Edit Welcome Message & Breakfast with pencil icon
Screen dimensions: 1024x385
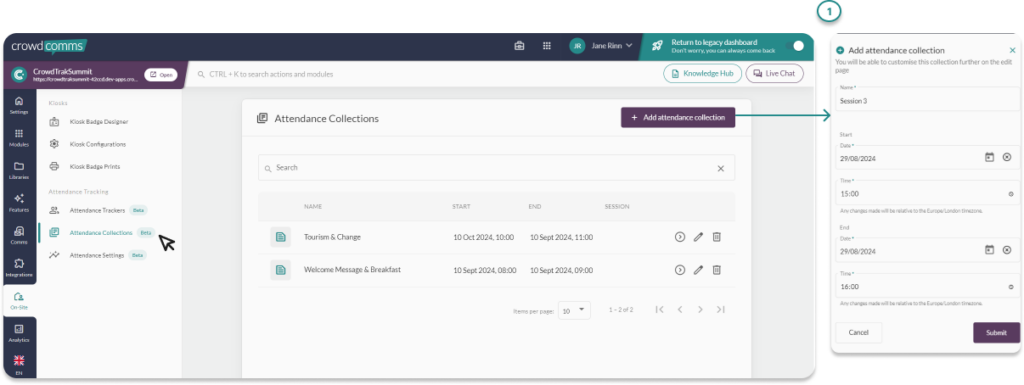698,270
